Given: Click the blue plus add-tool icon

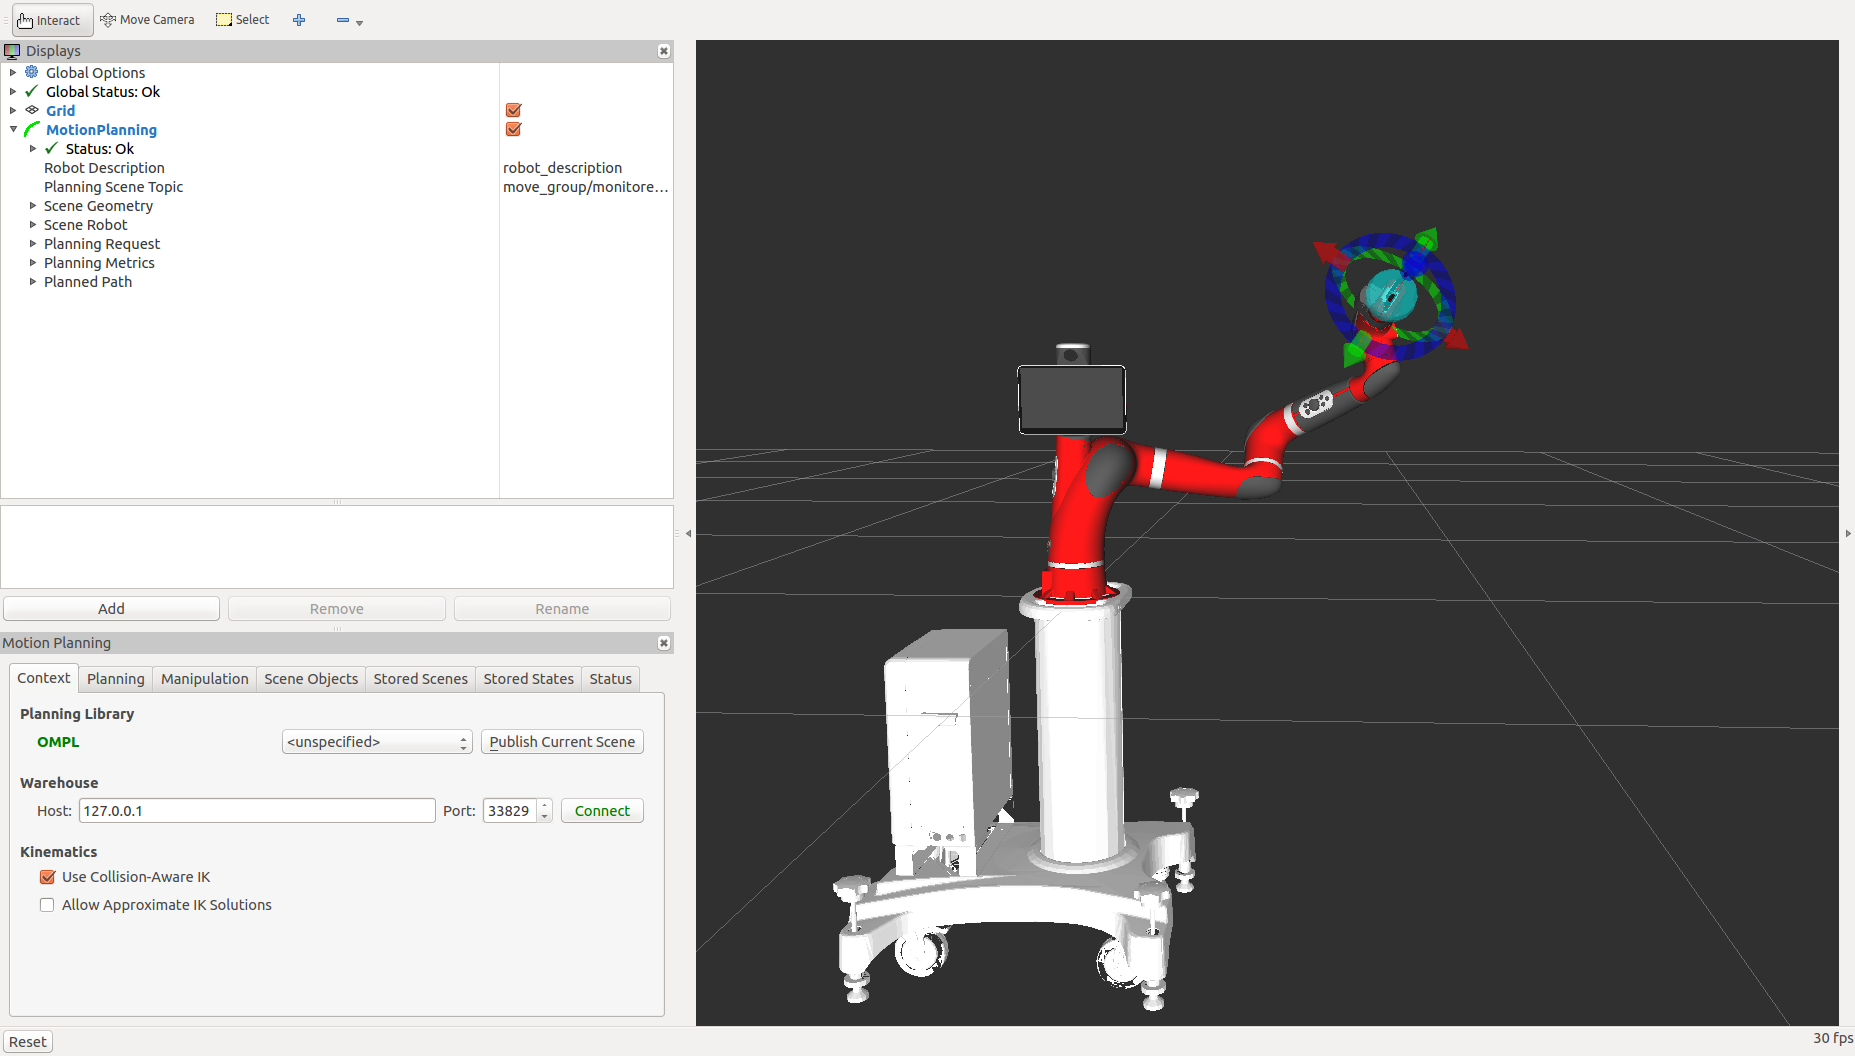Looking at the screenshot, I should point(299,20).
